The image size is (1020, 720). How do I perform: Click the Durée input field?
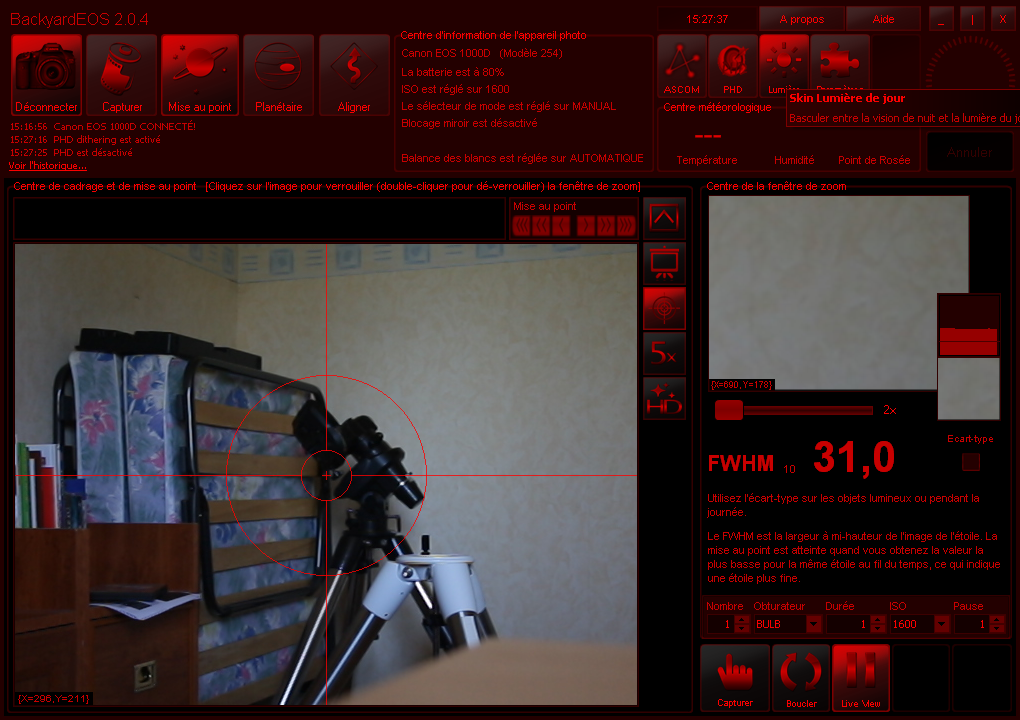click(x=848, y=624)
